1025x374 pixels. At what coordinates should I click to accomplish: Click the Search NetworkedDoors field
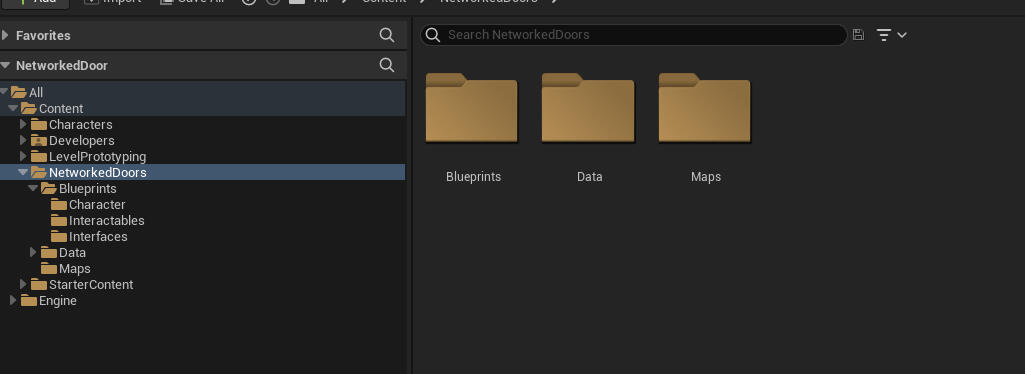[x=633, y=35]
